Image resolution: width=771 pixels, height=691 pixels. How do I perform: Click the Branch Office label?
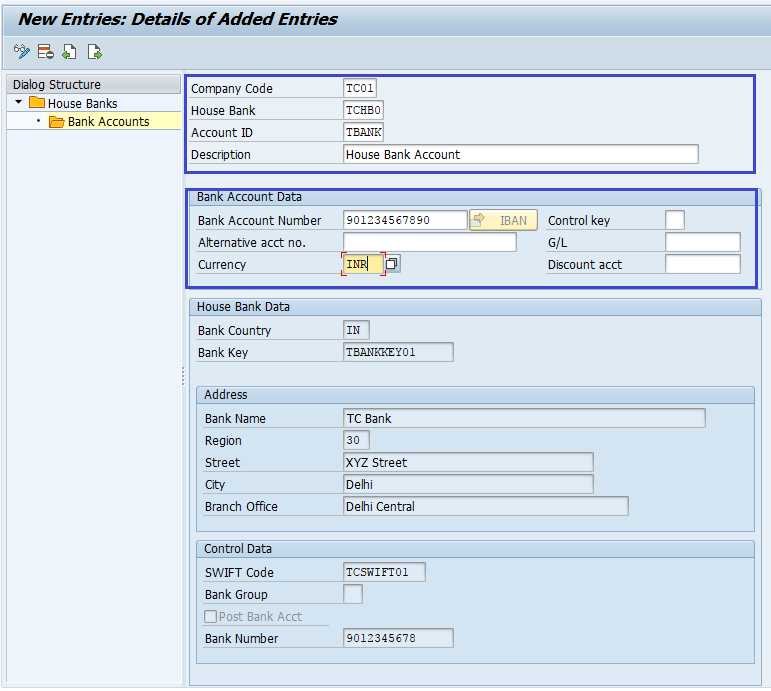pos(241,507)
